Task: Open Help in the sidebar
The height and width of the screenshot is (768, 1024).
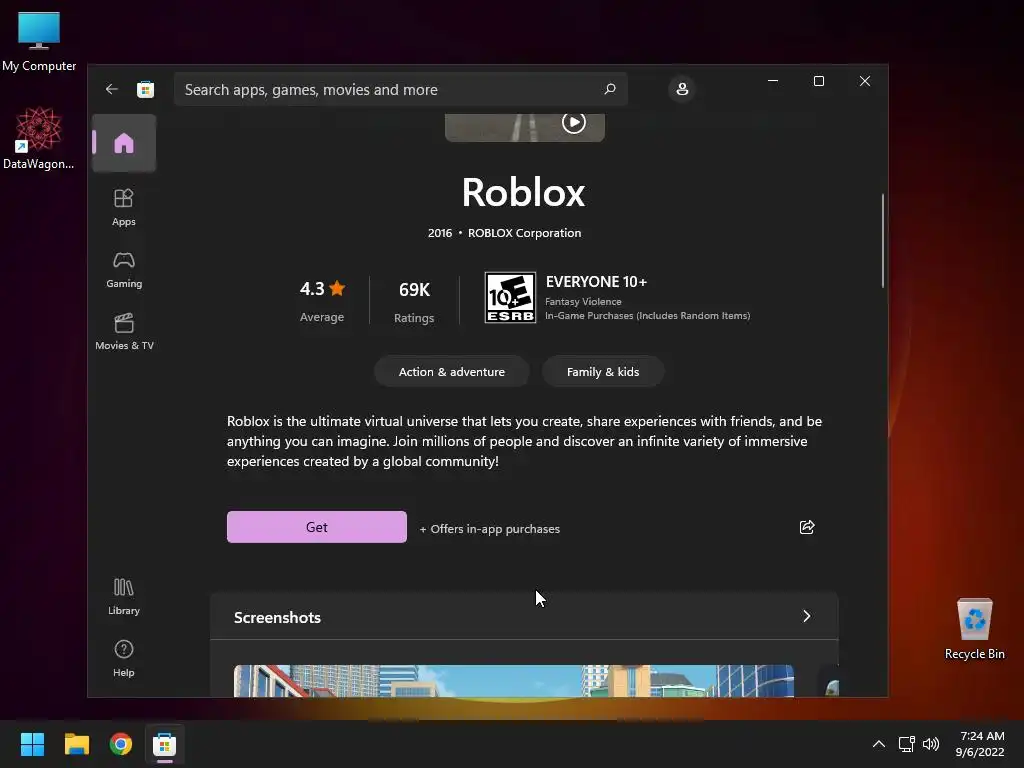Action: coord(124,658)
